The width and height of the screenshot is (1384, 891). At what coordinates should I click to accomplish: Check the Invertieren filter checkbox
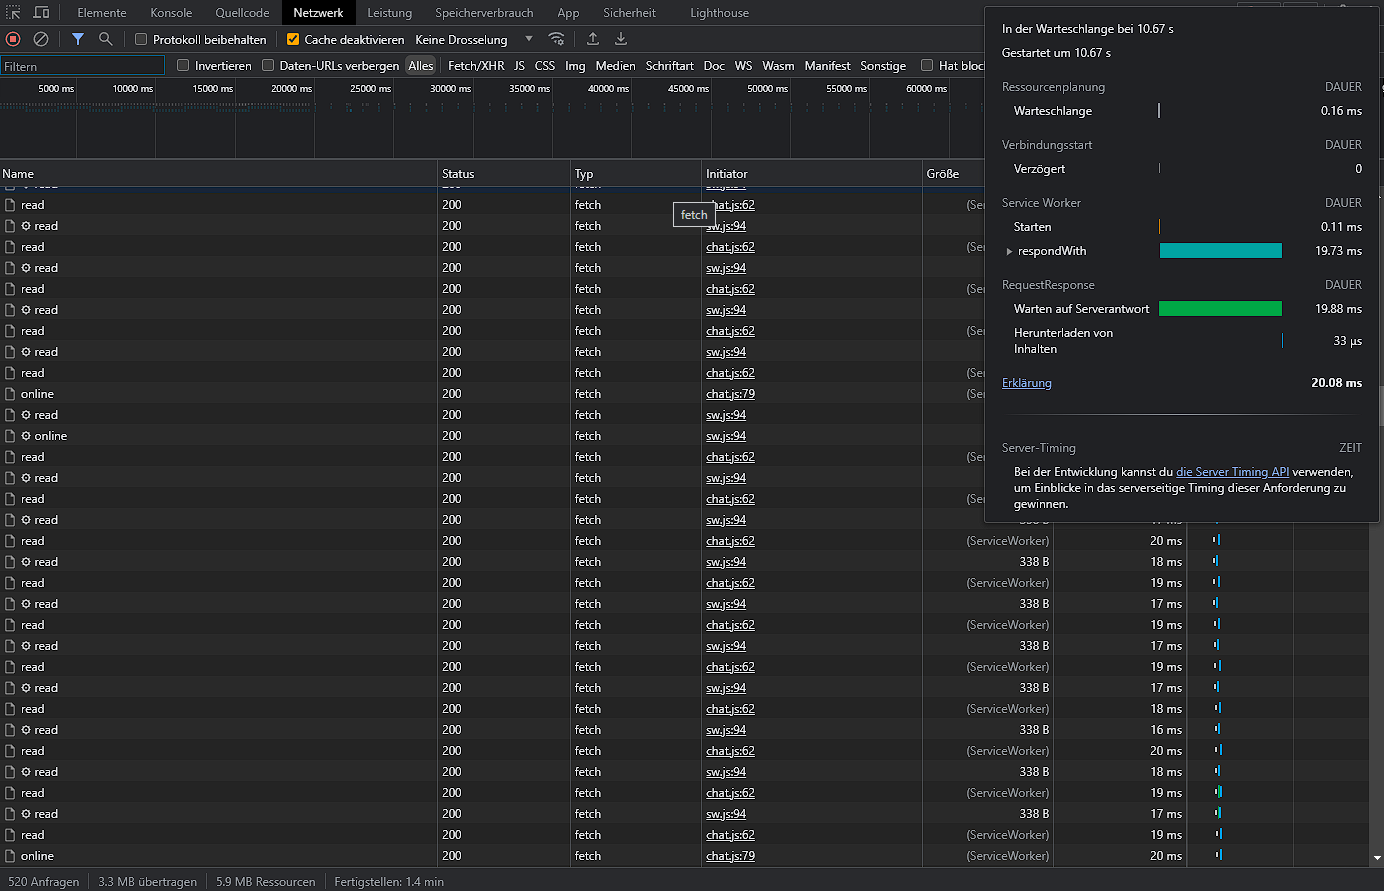point(183,66)
